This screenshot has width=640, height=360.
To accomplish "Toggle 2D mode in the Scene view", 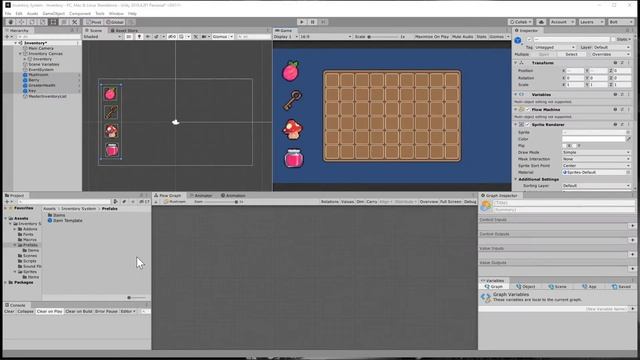I will [x=128, y=37].
